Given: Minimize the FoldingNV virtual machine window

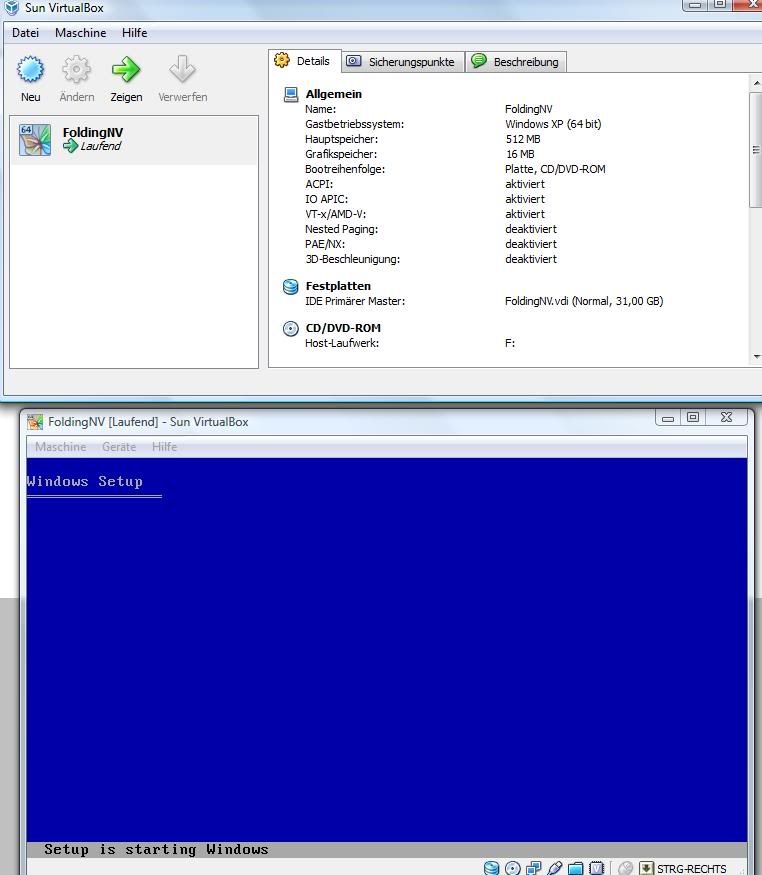Looking at the screenshot, I should (668, 417).
